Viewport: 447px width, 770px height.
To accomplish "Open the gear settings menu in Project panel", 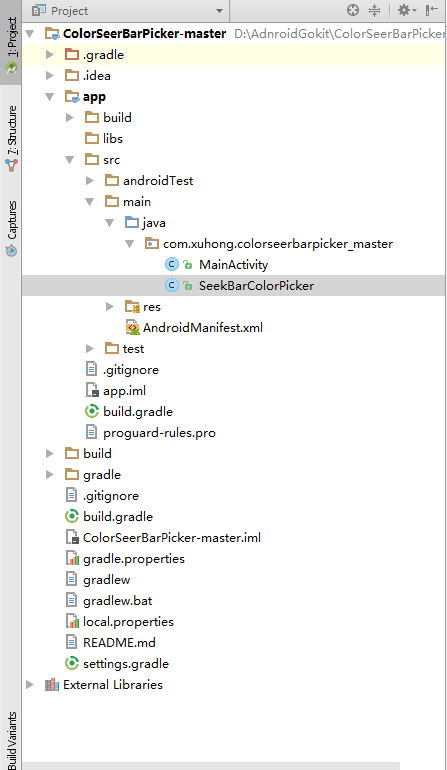I will (x=406, y=10).
